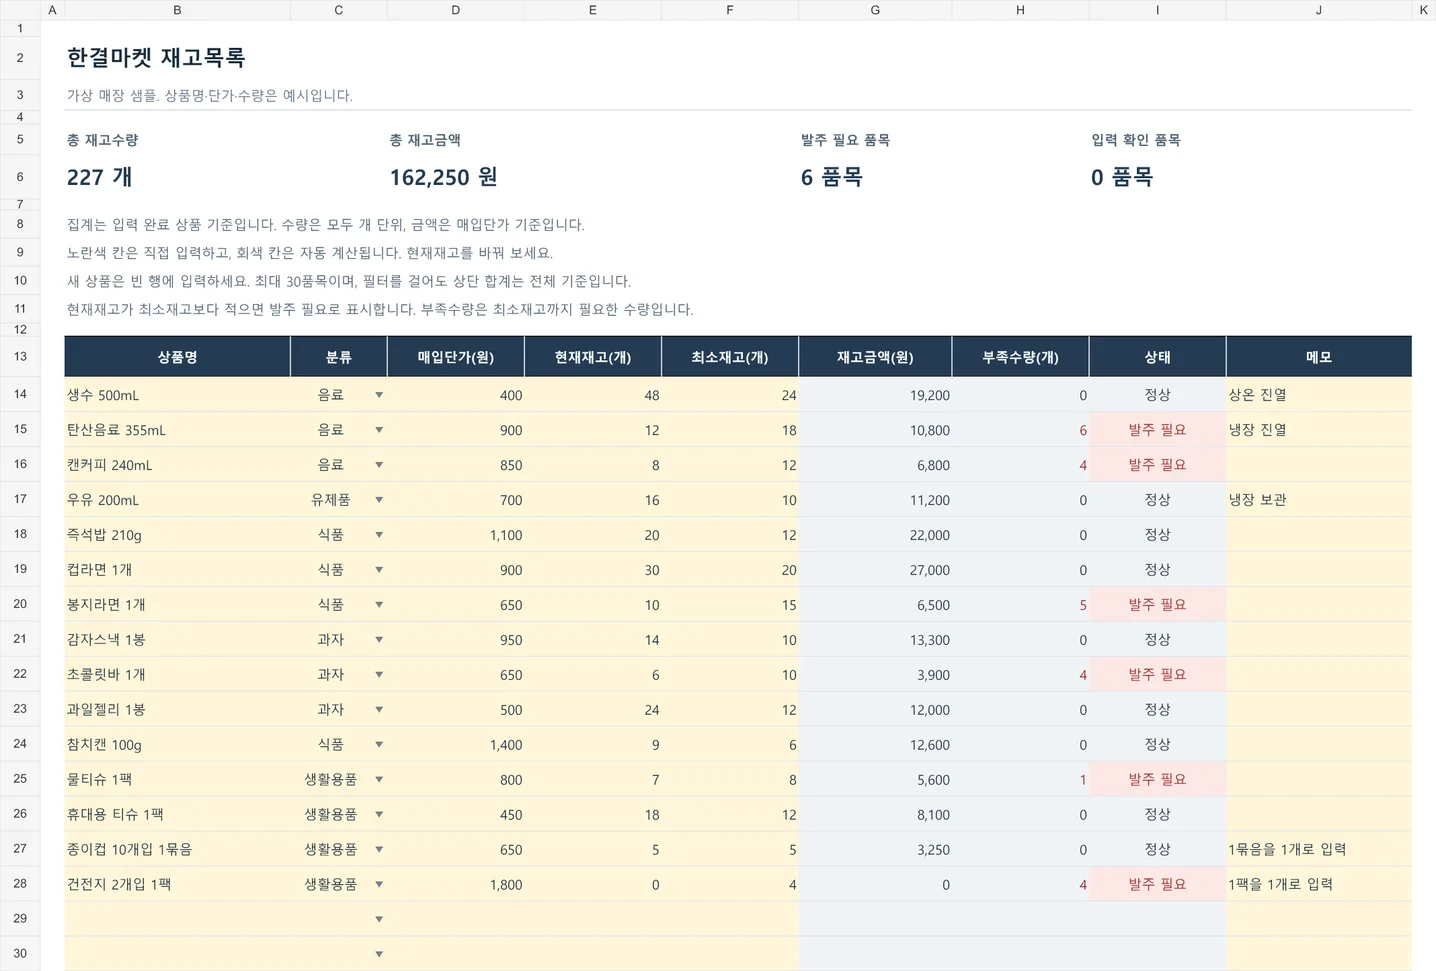This screenshot has height=971, width=1436.
Task: Click current stock cell for 초콜릿바 1개
Action: [x=593, y=675]
